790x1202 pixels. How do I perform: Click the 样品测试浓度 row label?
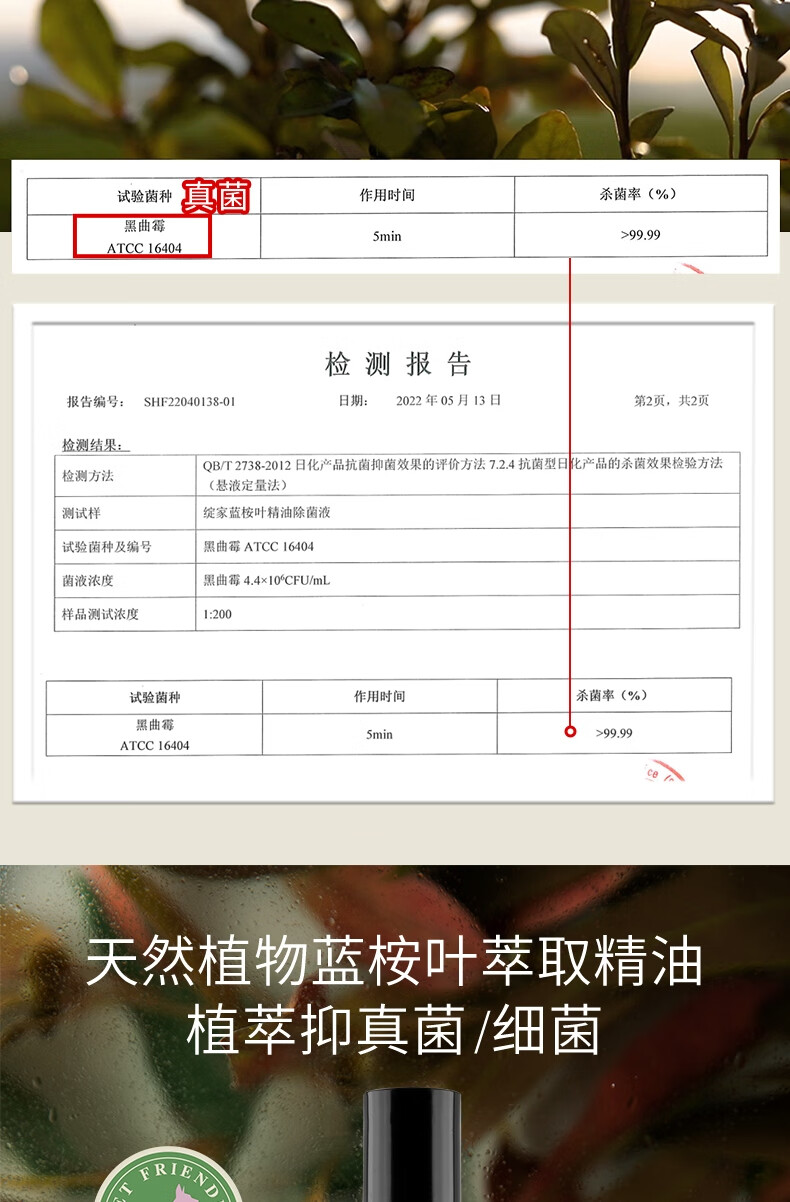tap(100, 614)
